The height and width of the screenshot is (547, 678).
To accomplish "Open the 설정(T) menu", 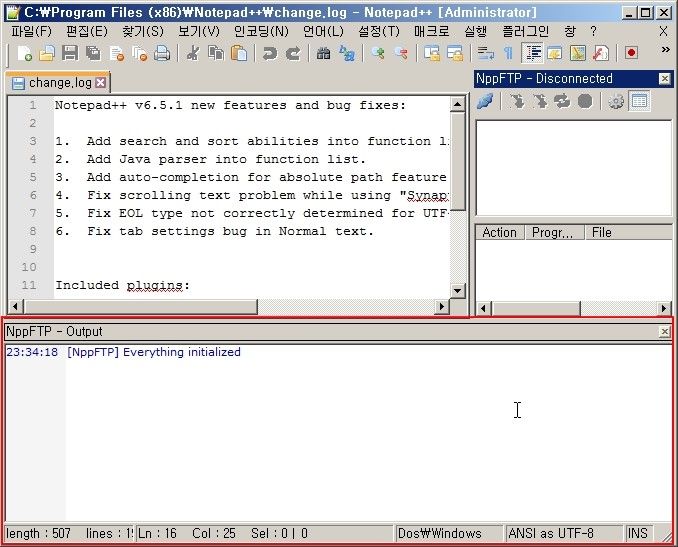I will (379, 31).
